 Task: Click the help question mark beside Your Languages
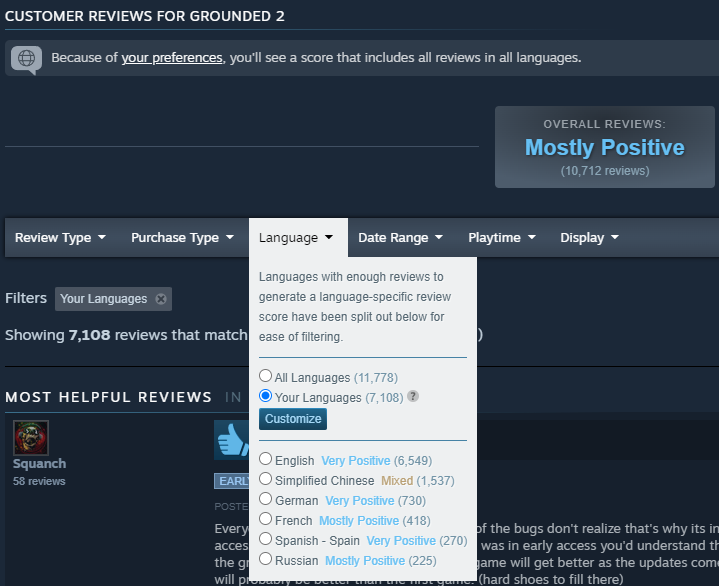click(413, 396)
